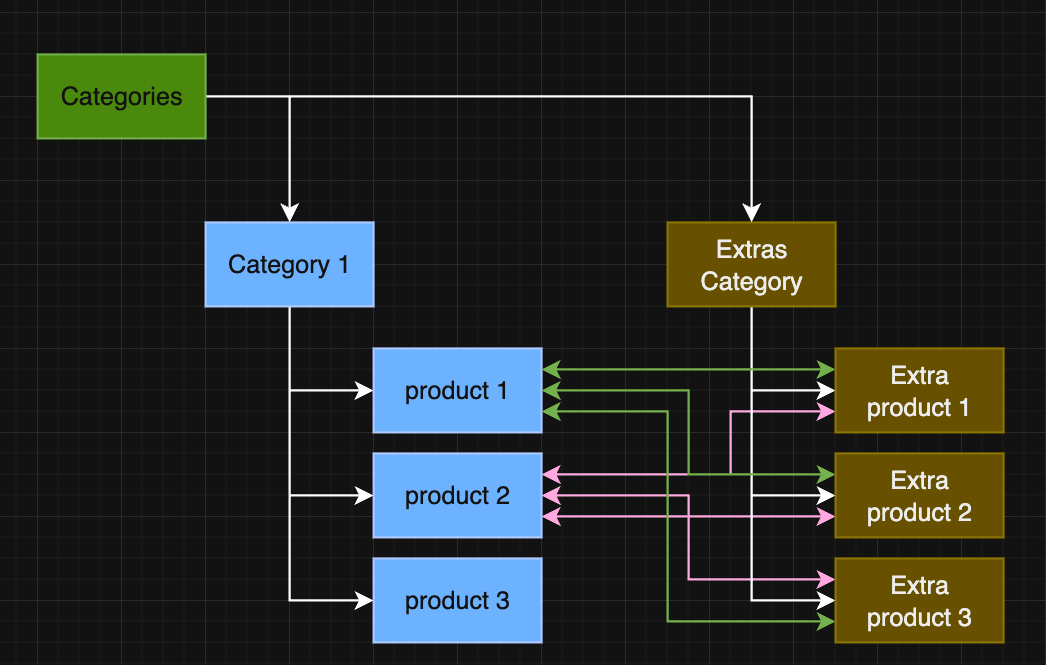Click white arrowhead entering product 2
Image resolution: width=1046 pixels, height=665 pixels.
[364, 495]
